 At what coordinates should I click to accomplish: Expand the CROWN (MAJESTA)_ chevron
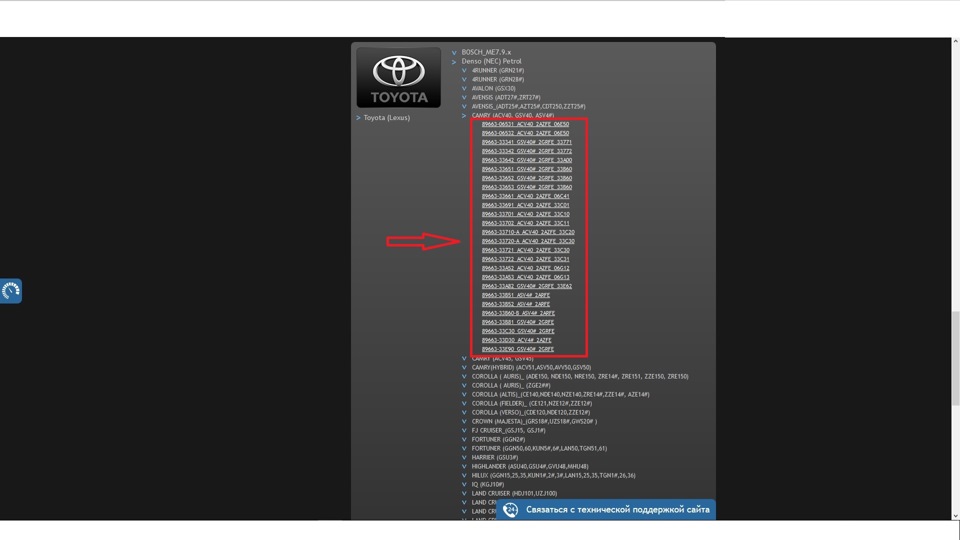[464, 422]
